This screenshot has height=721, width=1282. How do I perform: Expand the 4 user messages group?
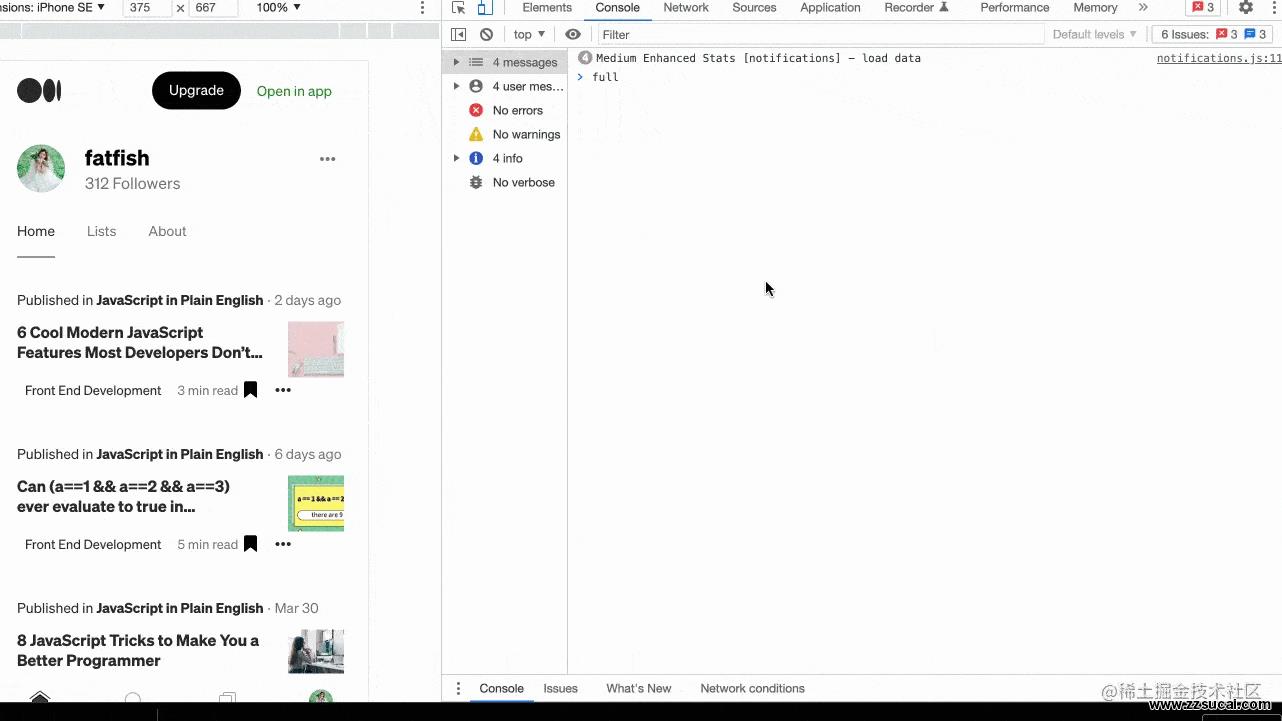(456, 86)
